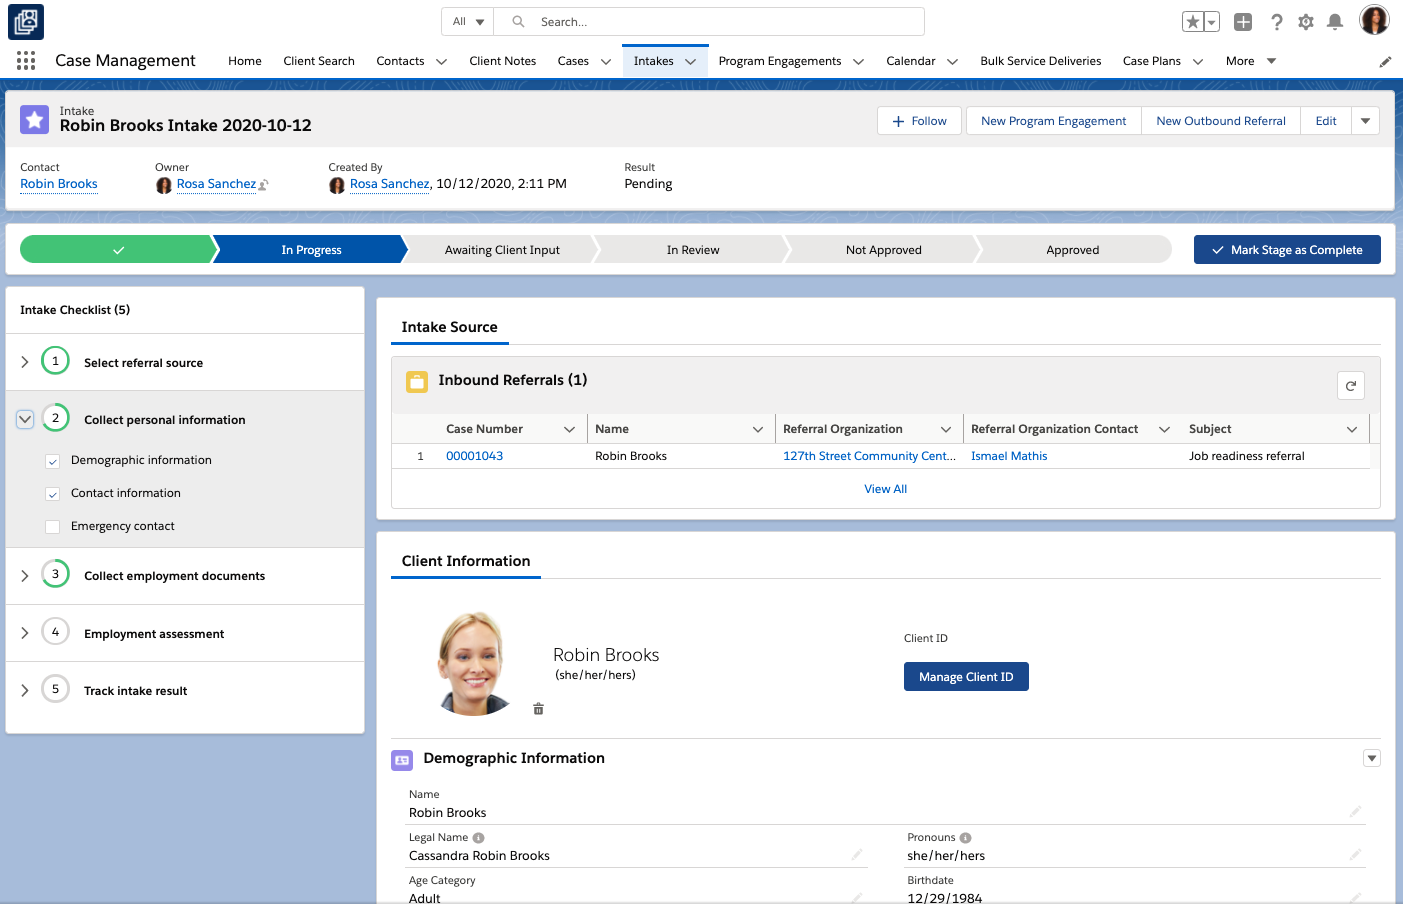
Task: Collapse the Collect personal information step
Action: 25,420
